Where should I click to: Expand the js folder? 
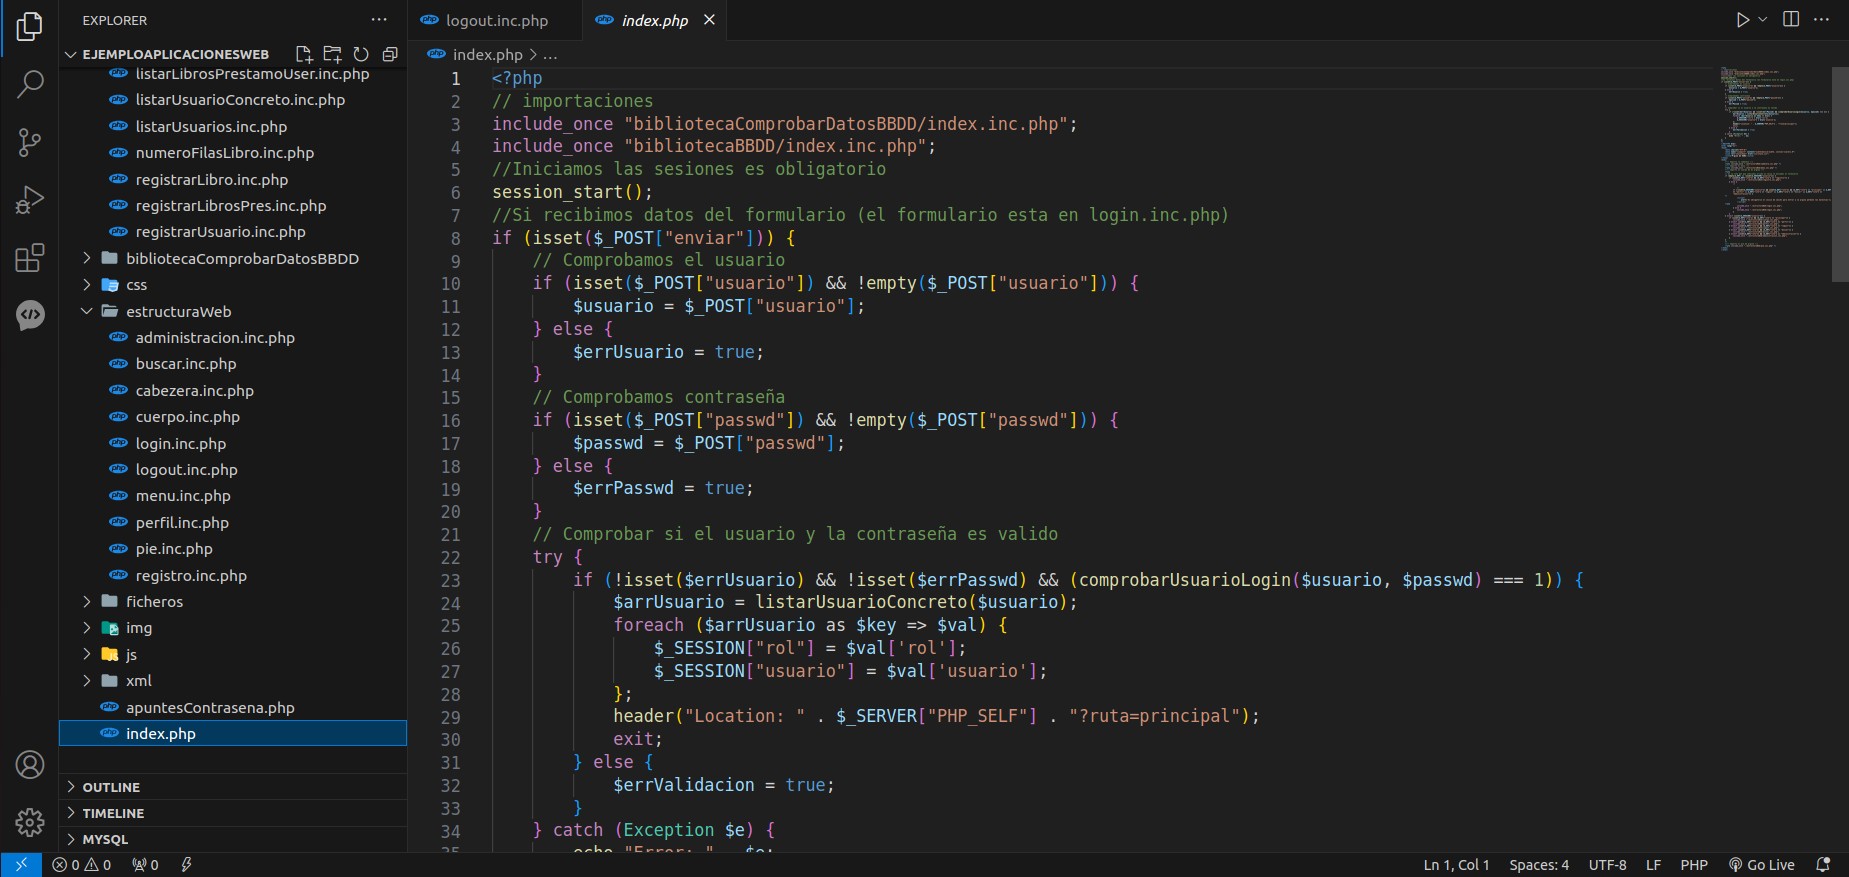pyautogui.click(x=233, y=654)
